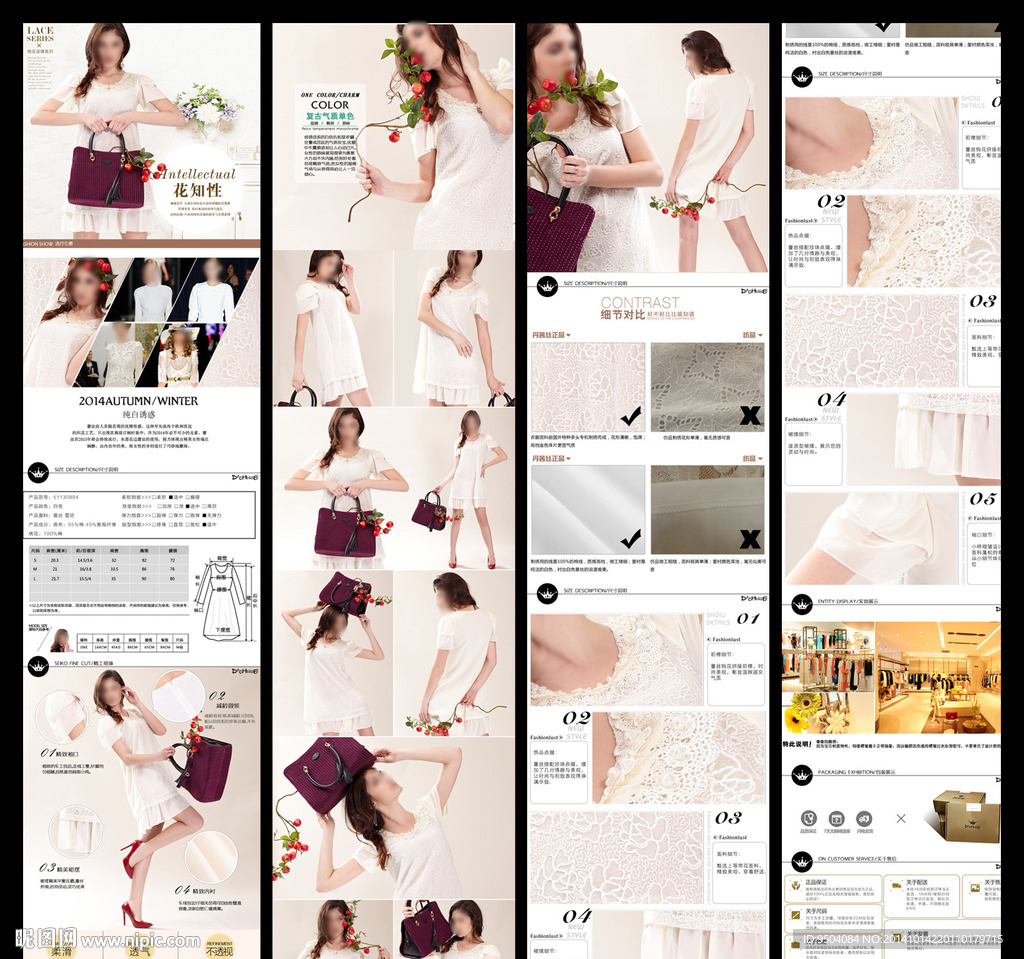
Task: Click the crown icon above the CONTRAST title
Action: click(x=547, y=286)
